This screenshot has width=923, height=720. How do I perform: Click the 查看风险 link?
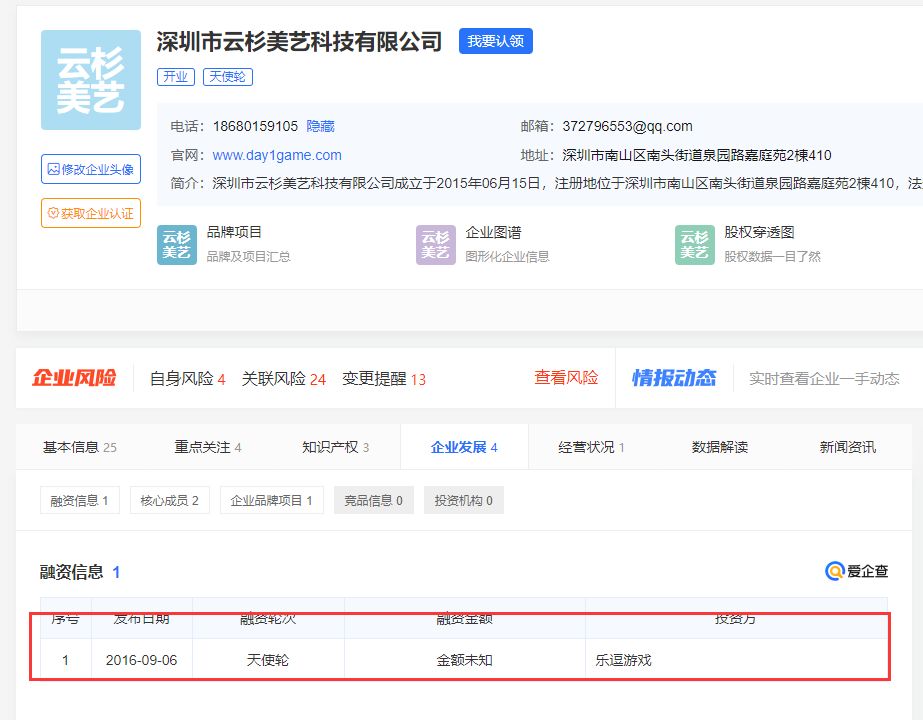[566, 377]
